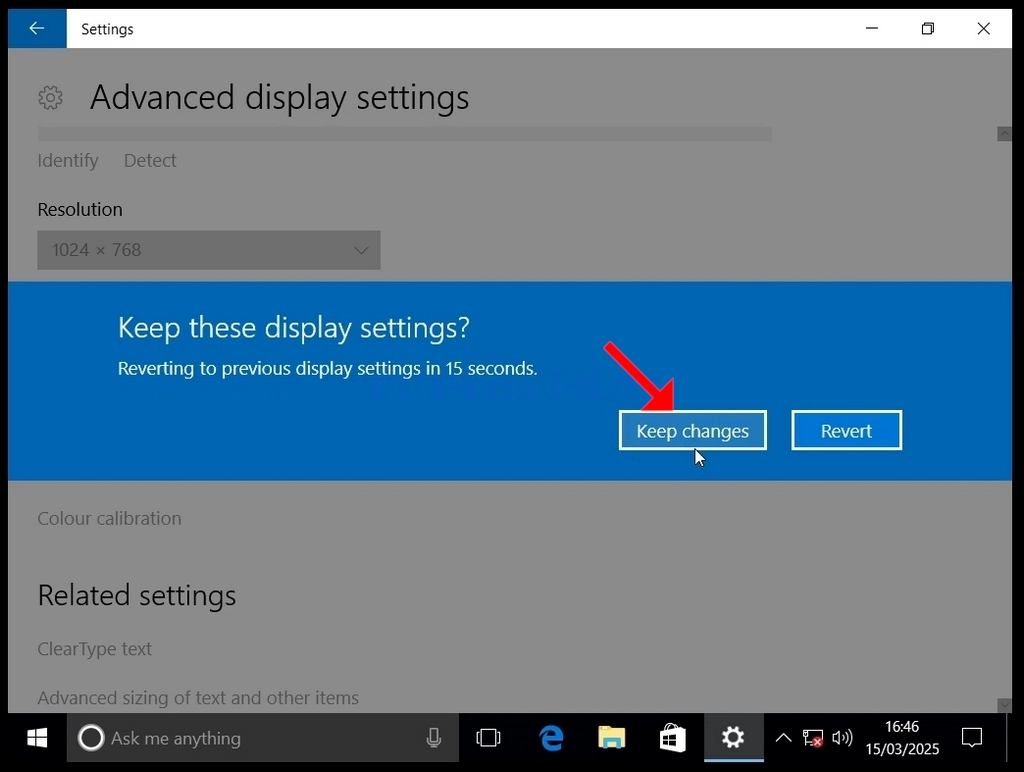Minimize the Settings window
The width and height of the screenshot is (1024, 772).
[872, 28]
